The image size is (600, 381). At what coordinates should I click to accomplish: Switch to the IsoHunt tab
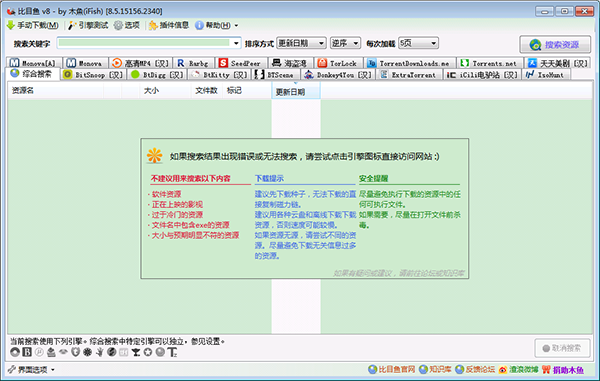click(x=546, y=75)
